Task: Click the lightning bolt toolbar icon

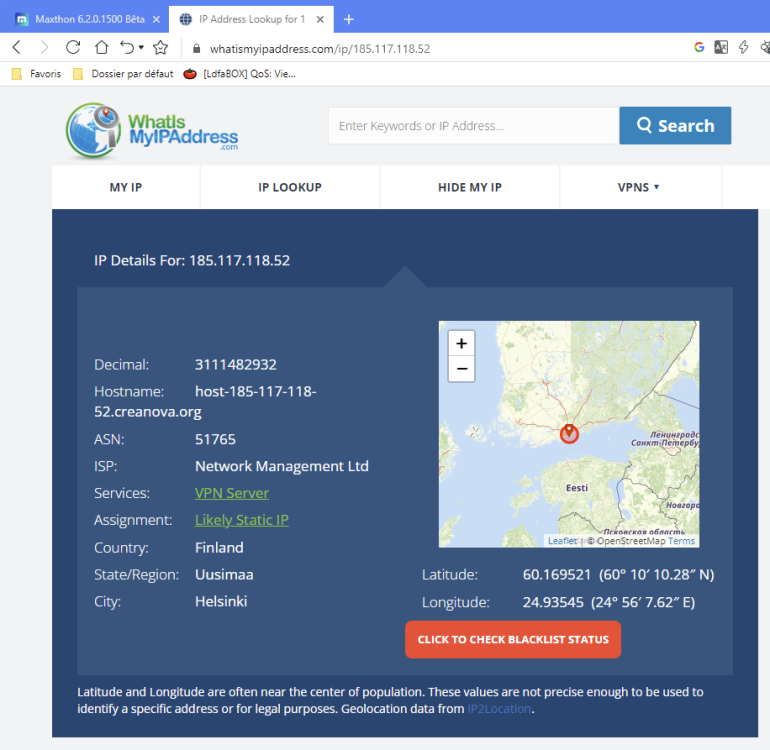Action: [x=743, y=47]
